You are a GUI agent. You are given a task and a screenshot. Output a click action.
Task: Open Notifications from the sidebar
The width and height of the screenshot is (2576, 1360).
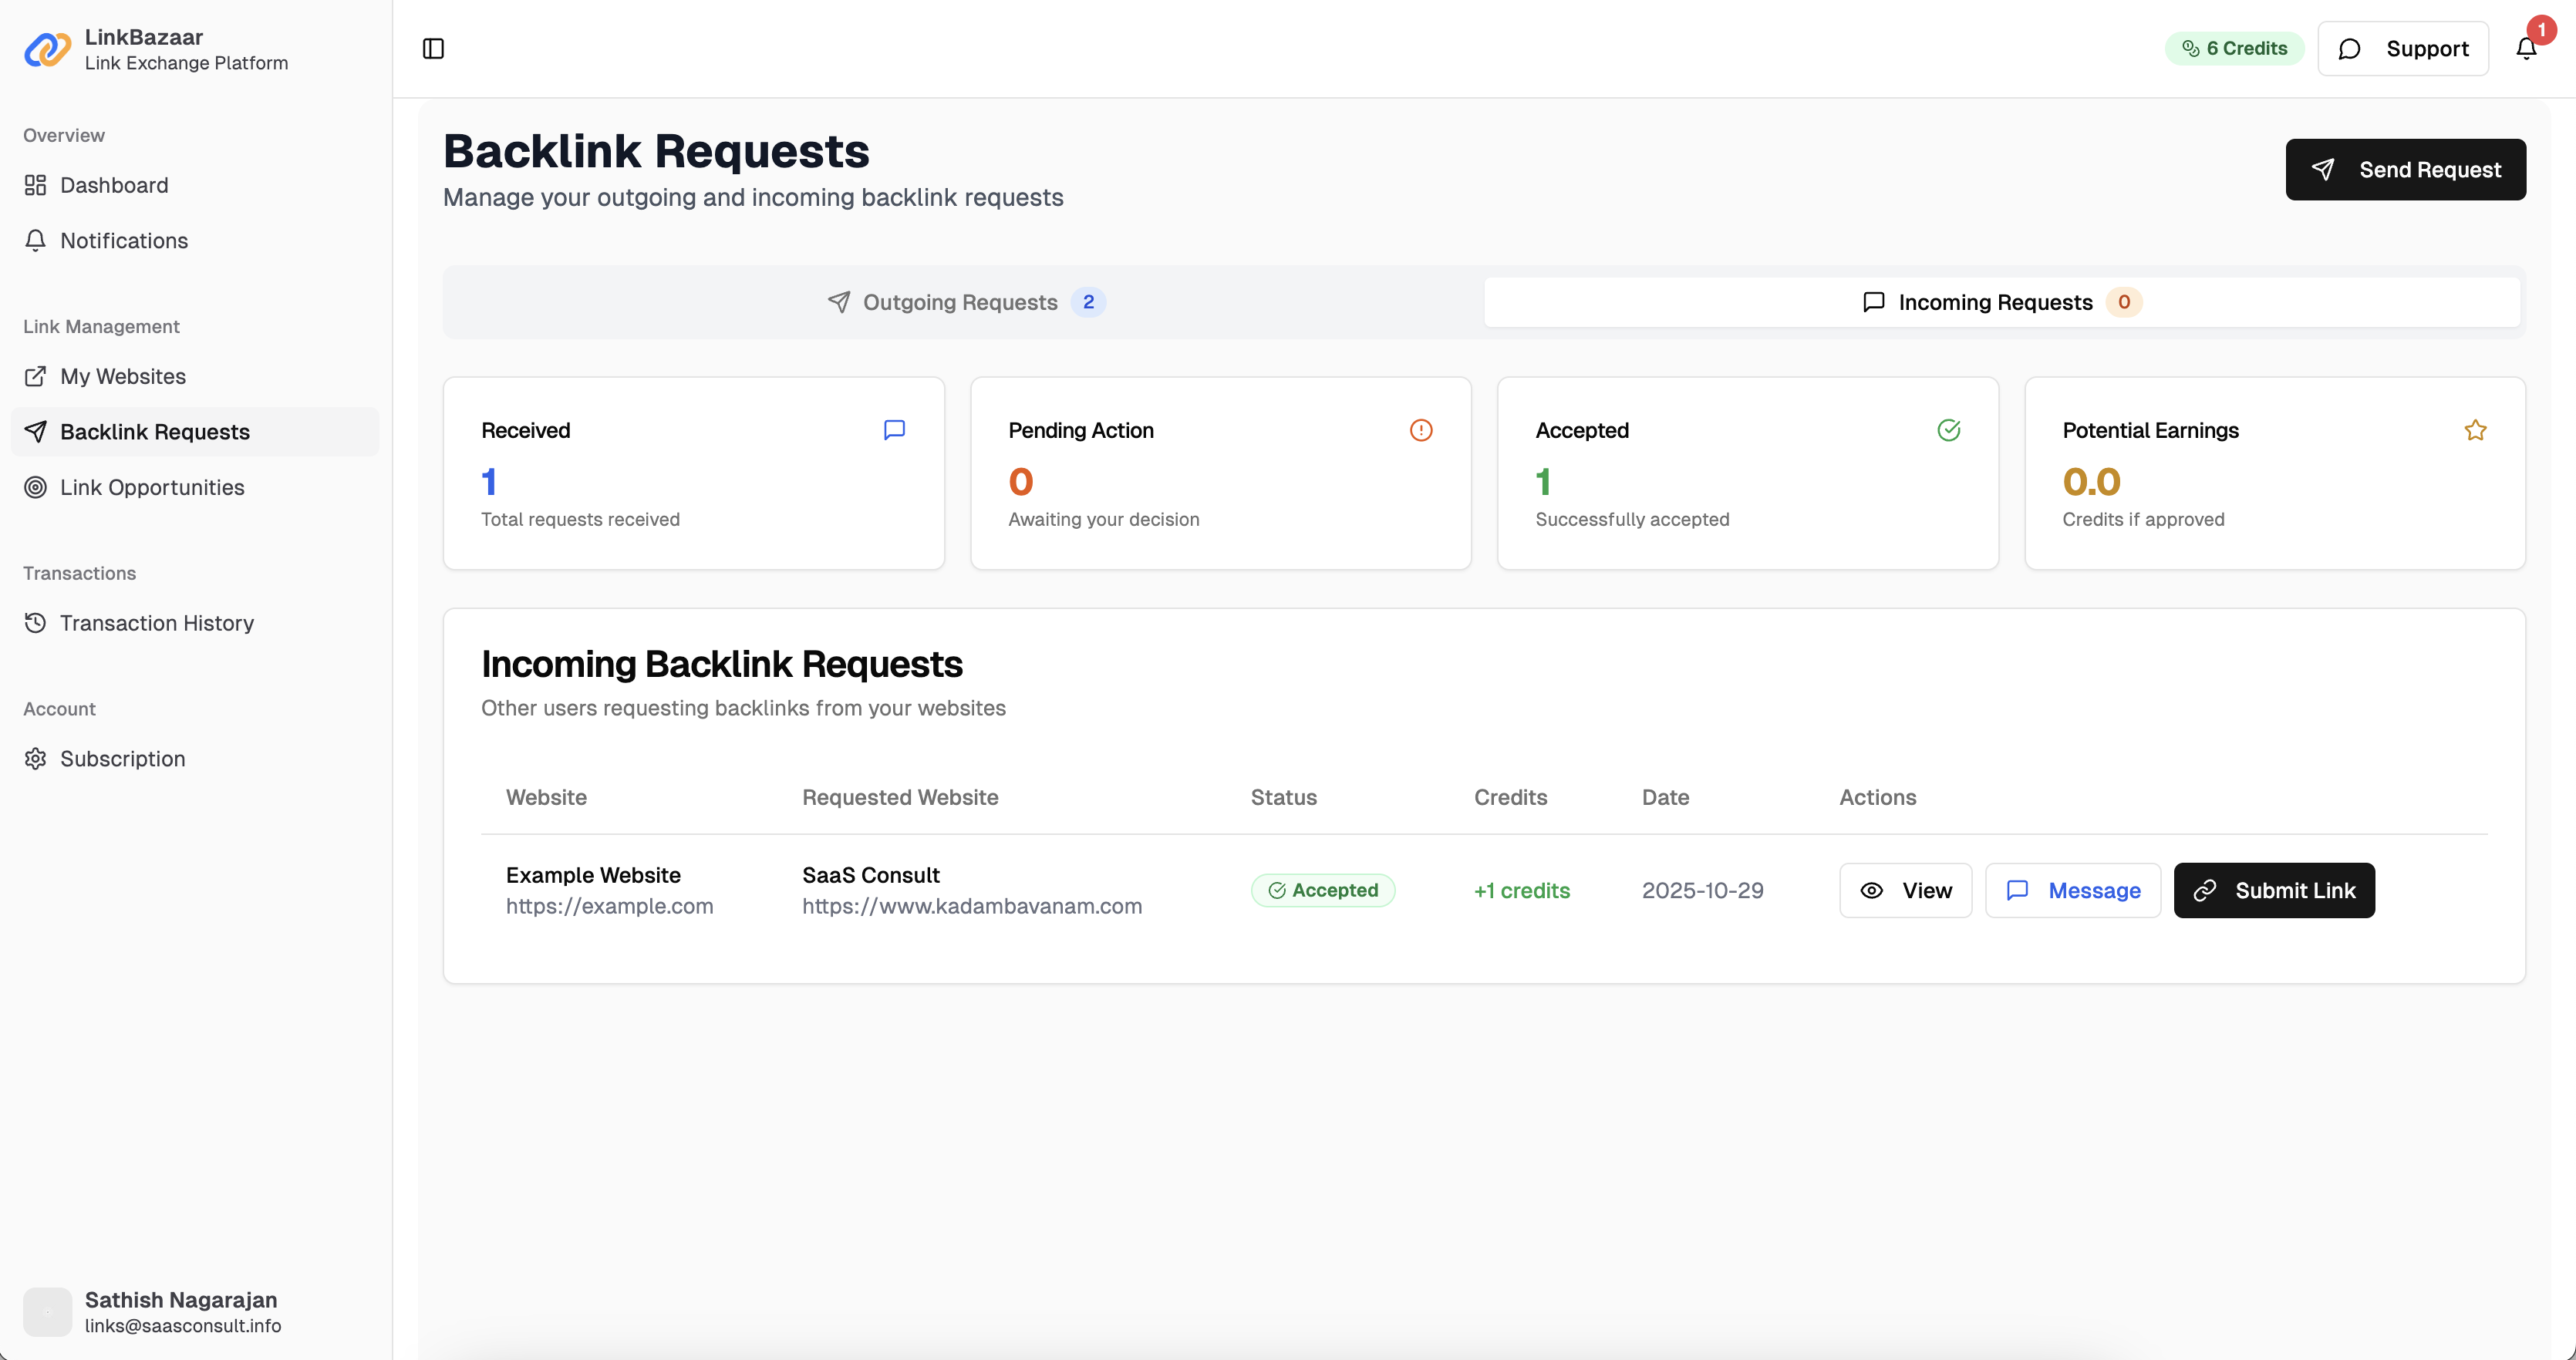[x=123, y=240]
